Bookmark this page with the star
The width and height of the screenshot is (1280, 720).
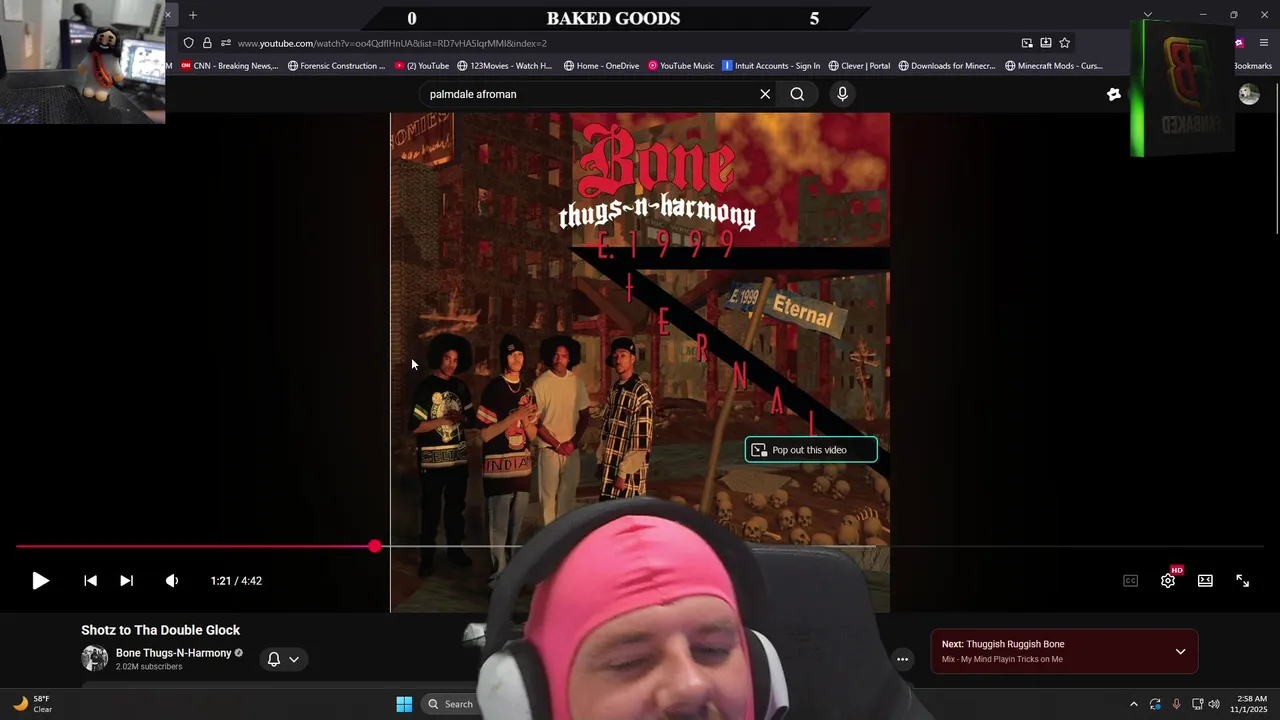[x=1064, y=43]
